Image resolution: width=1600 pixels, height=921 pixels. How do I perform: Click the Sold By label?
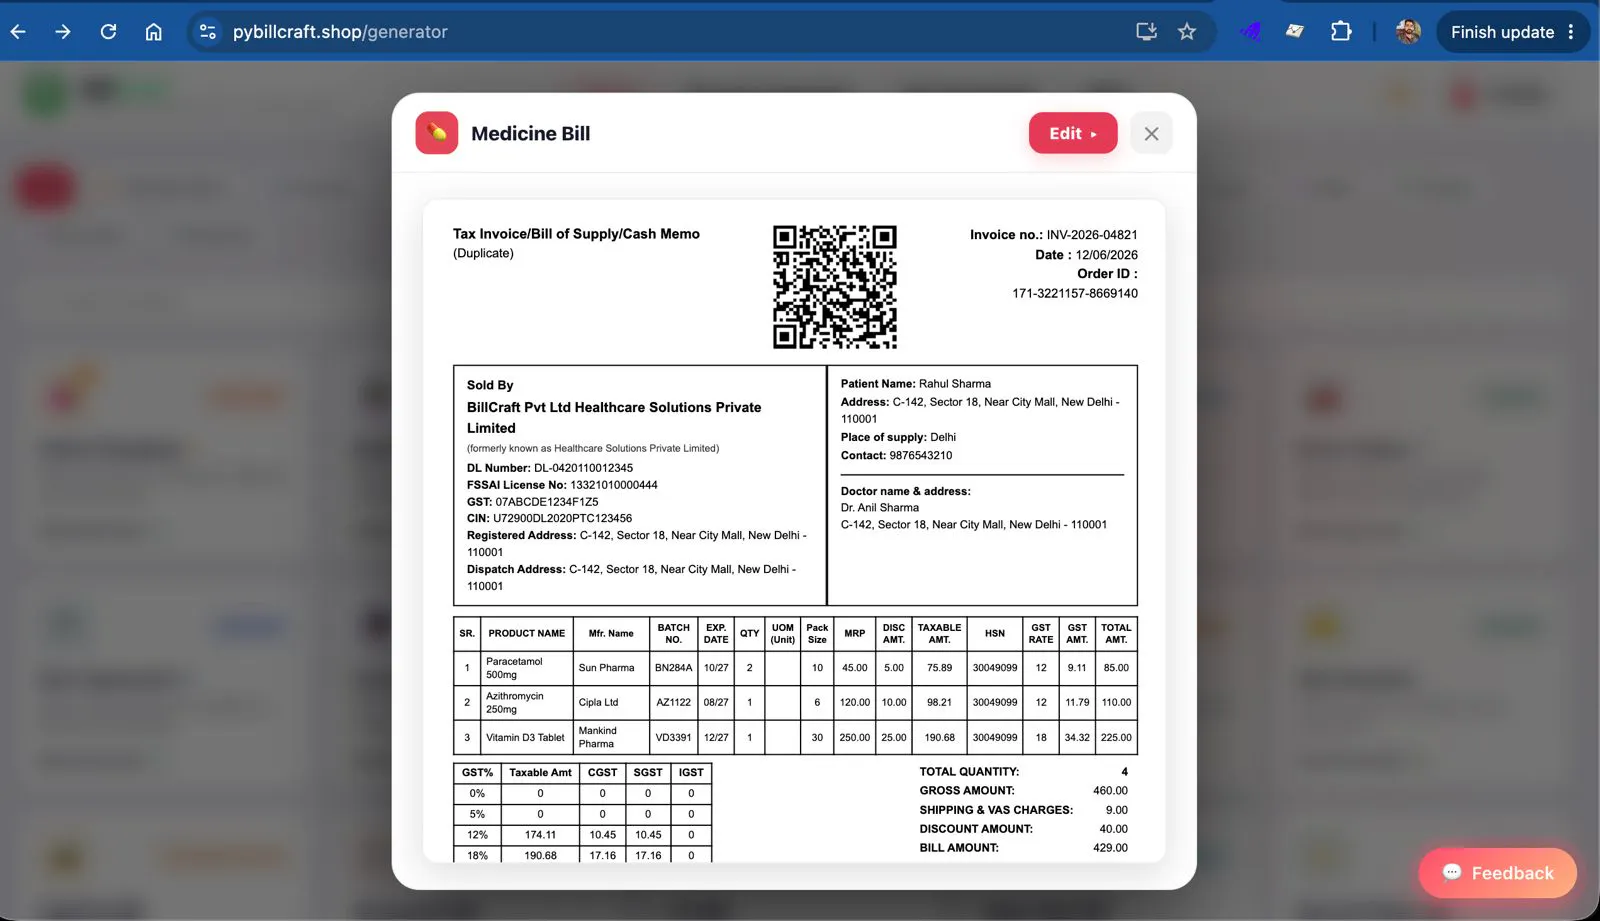[490, 385]
